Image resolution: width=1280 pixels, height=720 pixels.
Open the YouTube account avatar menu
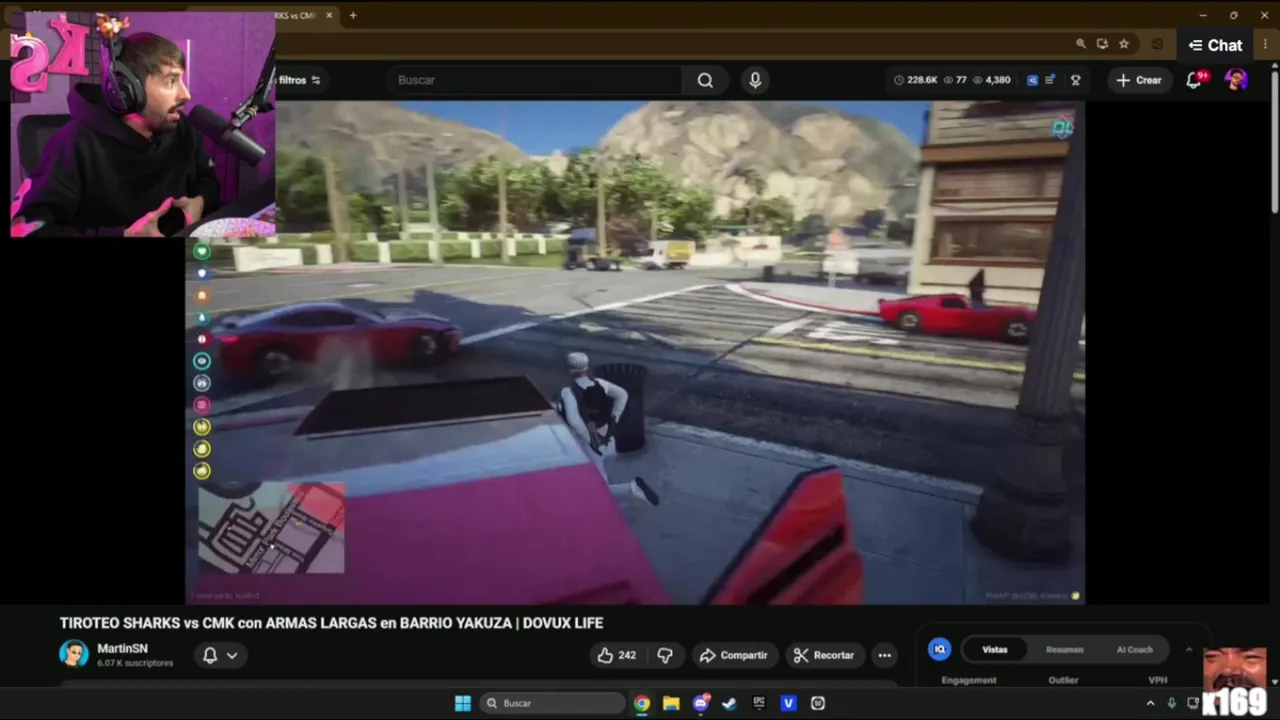pos(1237,80)
